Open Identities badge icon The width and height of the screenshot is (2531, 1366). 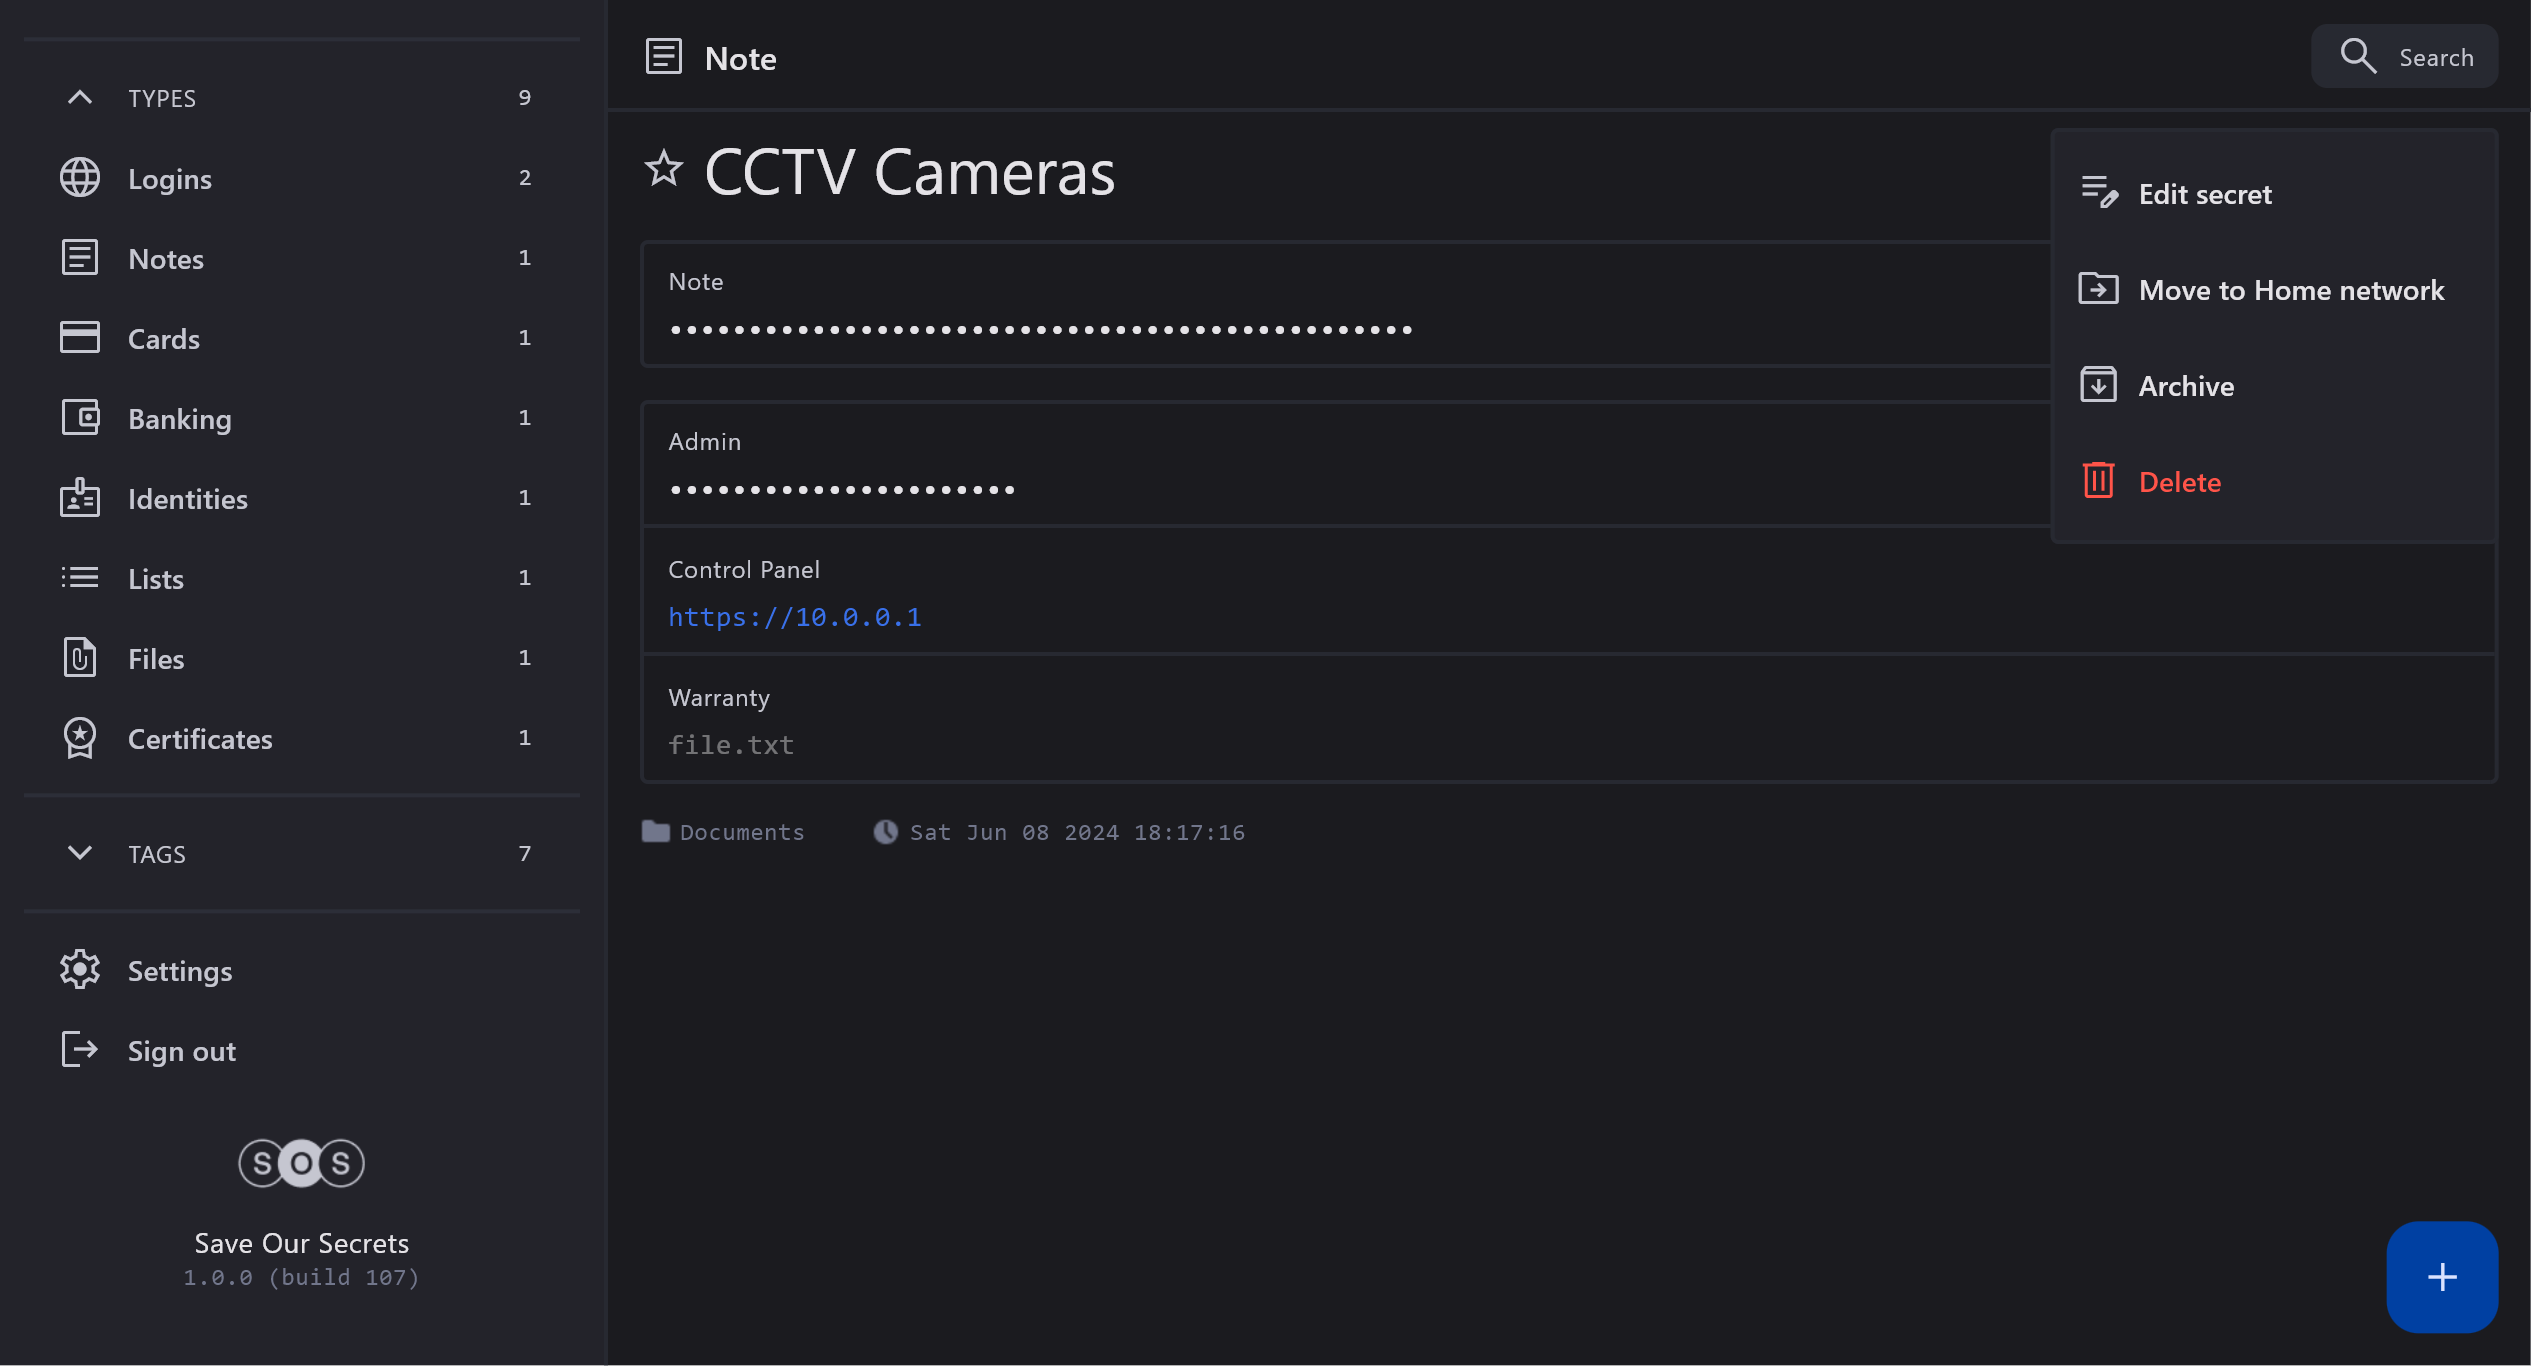click(80, 498)
